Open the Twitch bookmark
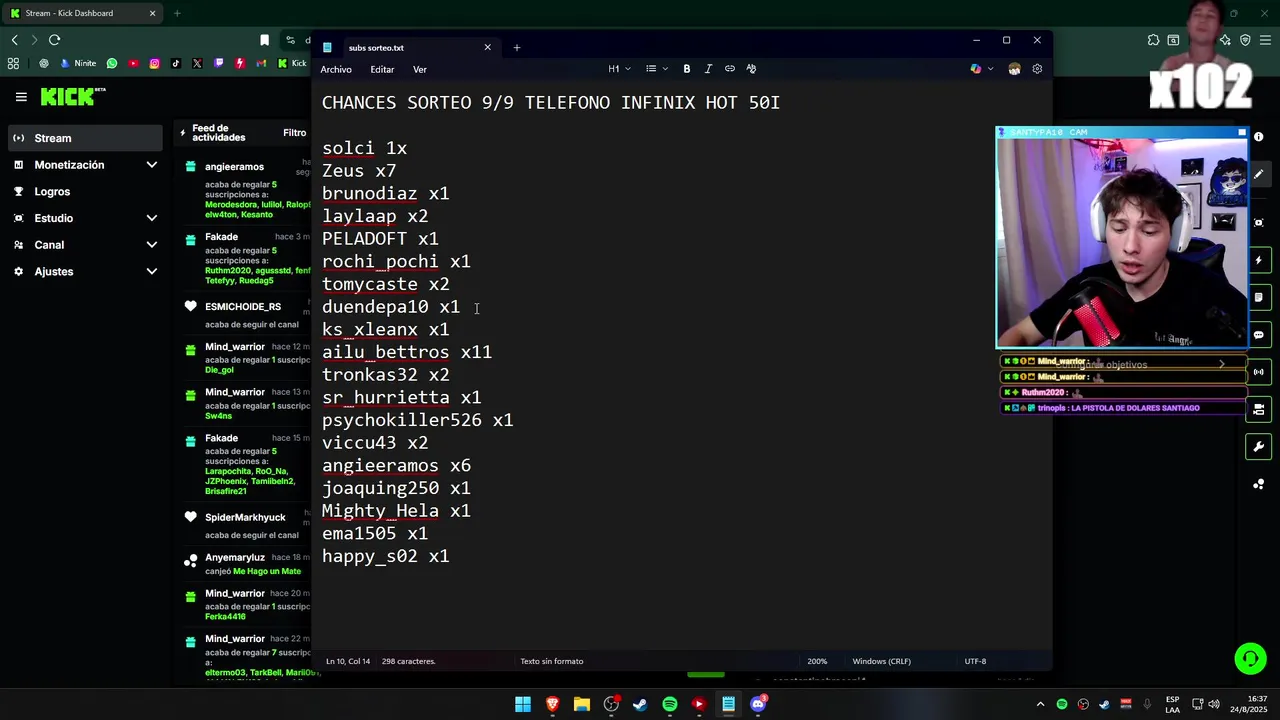Screen dimensions: 1280x720 218,63
